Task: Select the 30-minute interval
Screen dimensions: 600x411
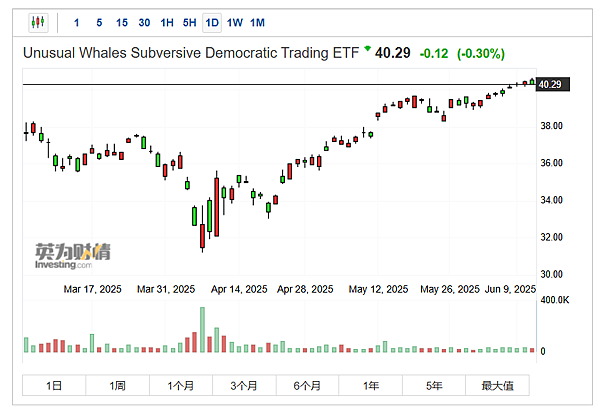Action: tap(145, 22)
